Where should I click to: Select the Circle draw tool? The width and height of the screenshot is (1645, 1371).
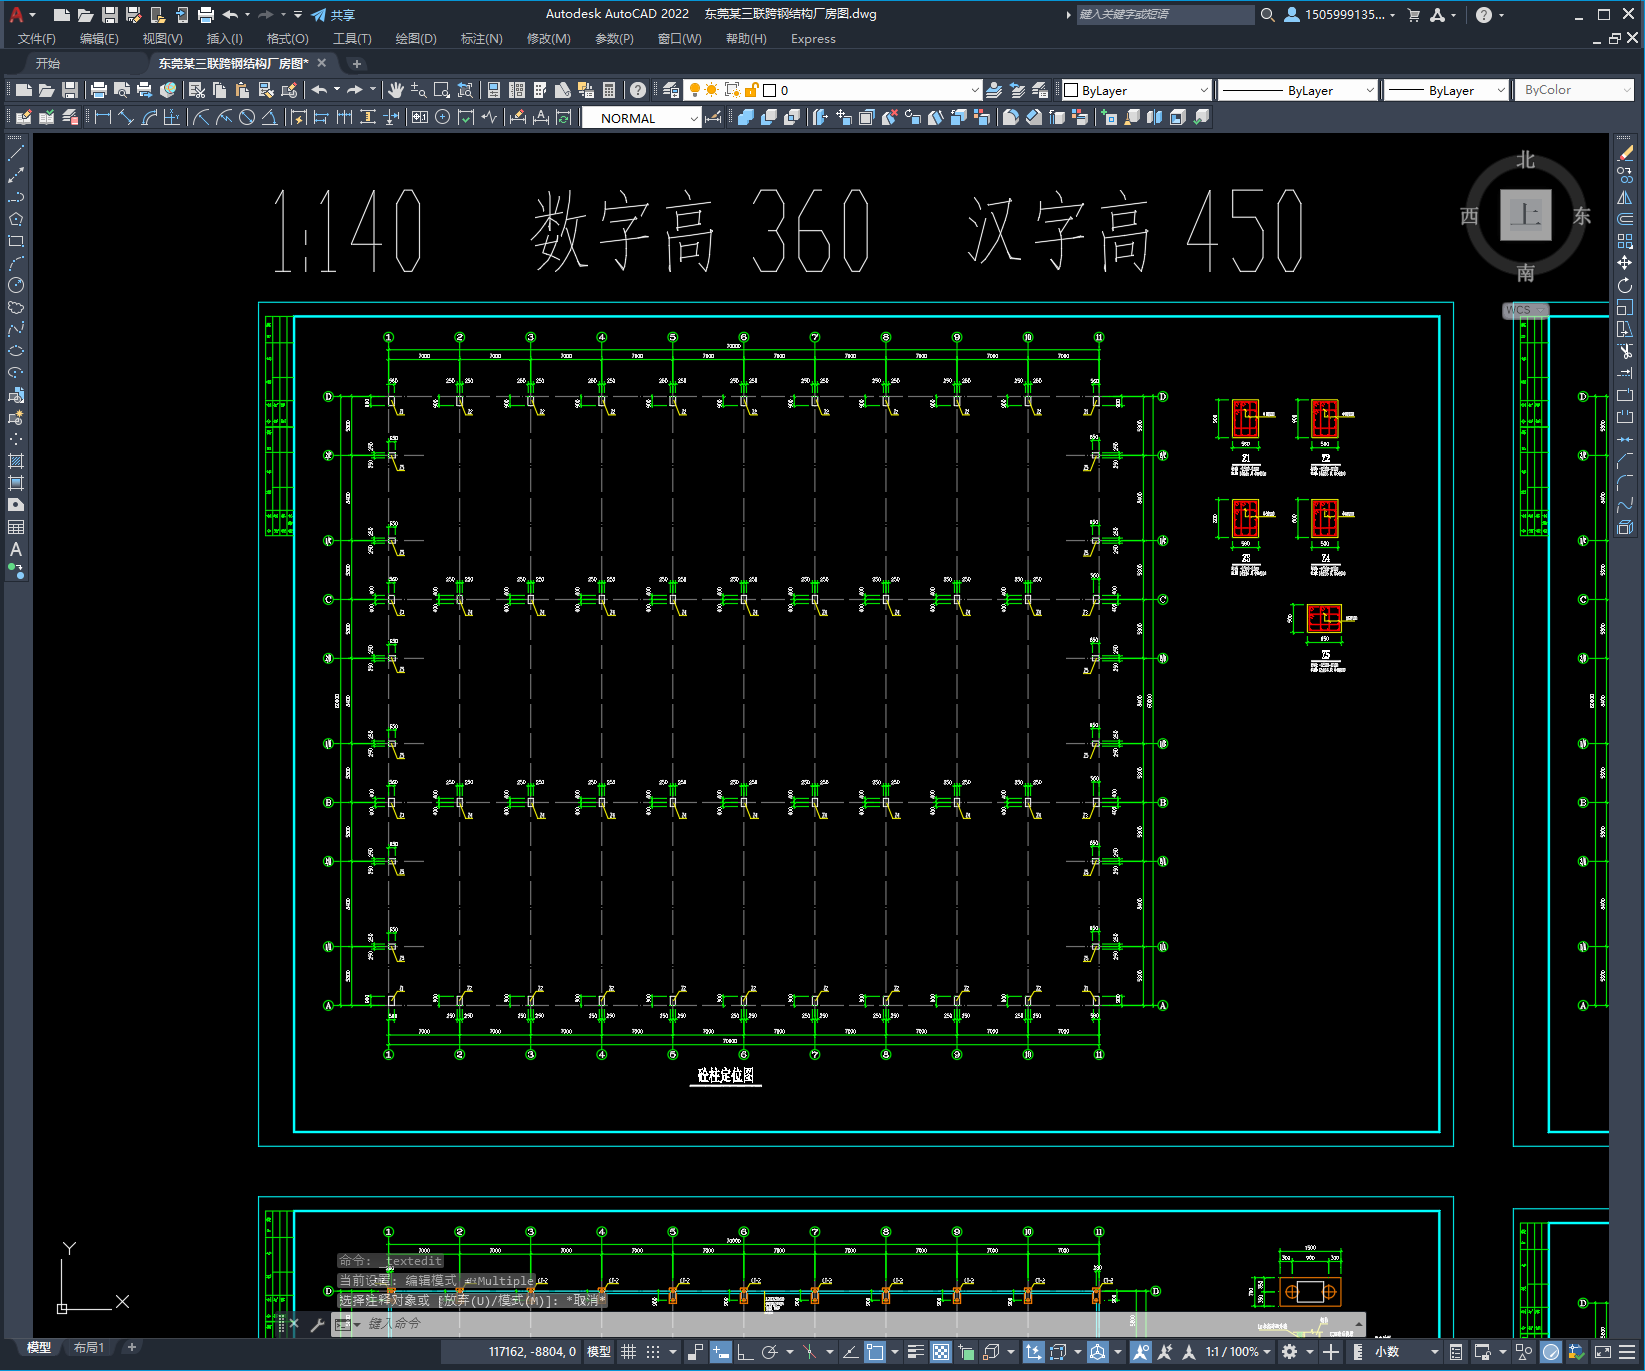pyautogui.click(x=16, y=285)
